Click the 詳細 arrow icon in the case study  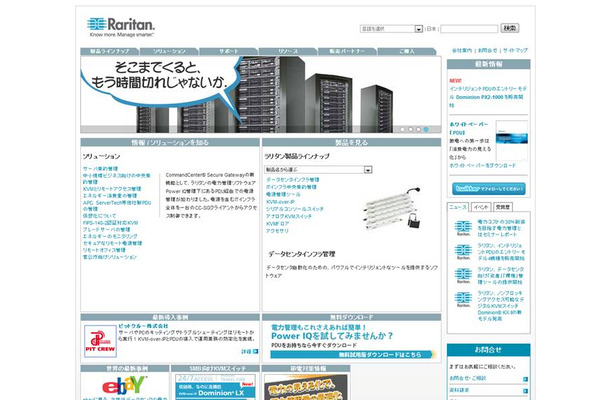tap(255, 351)
